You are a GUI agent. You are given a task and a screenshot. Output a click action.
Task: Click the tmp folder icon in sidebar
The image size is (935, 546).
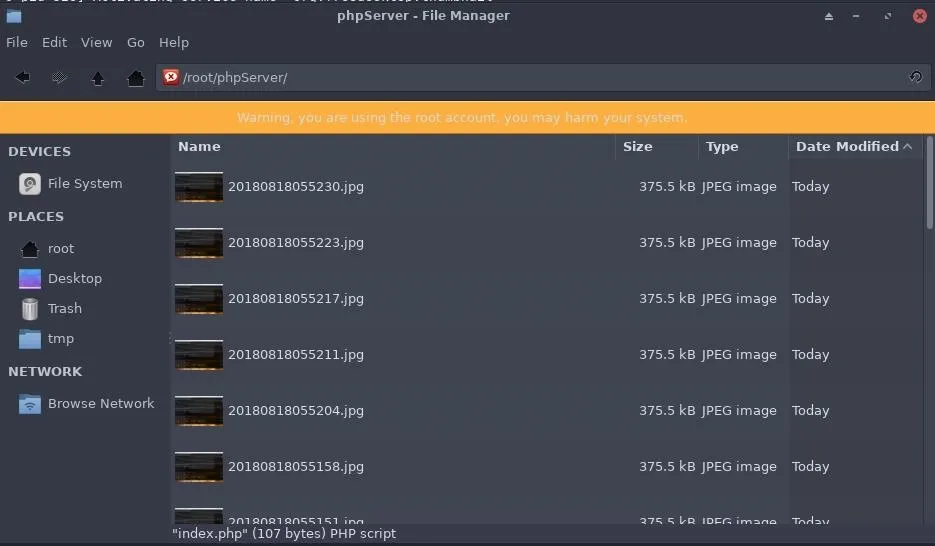tap(30, 339)
